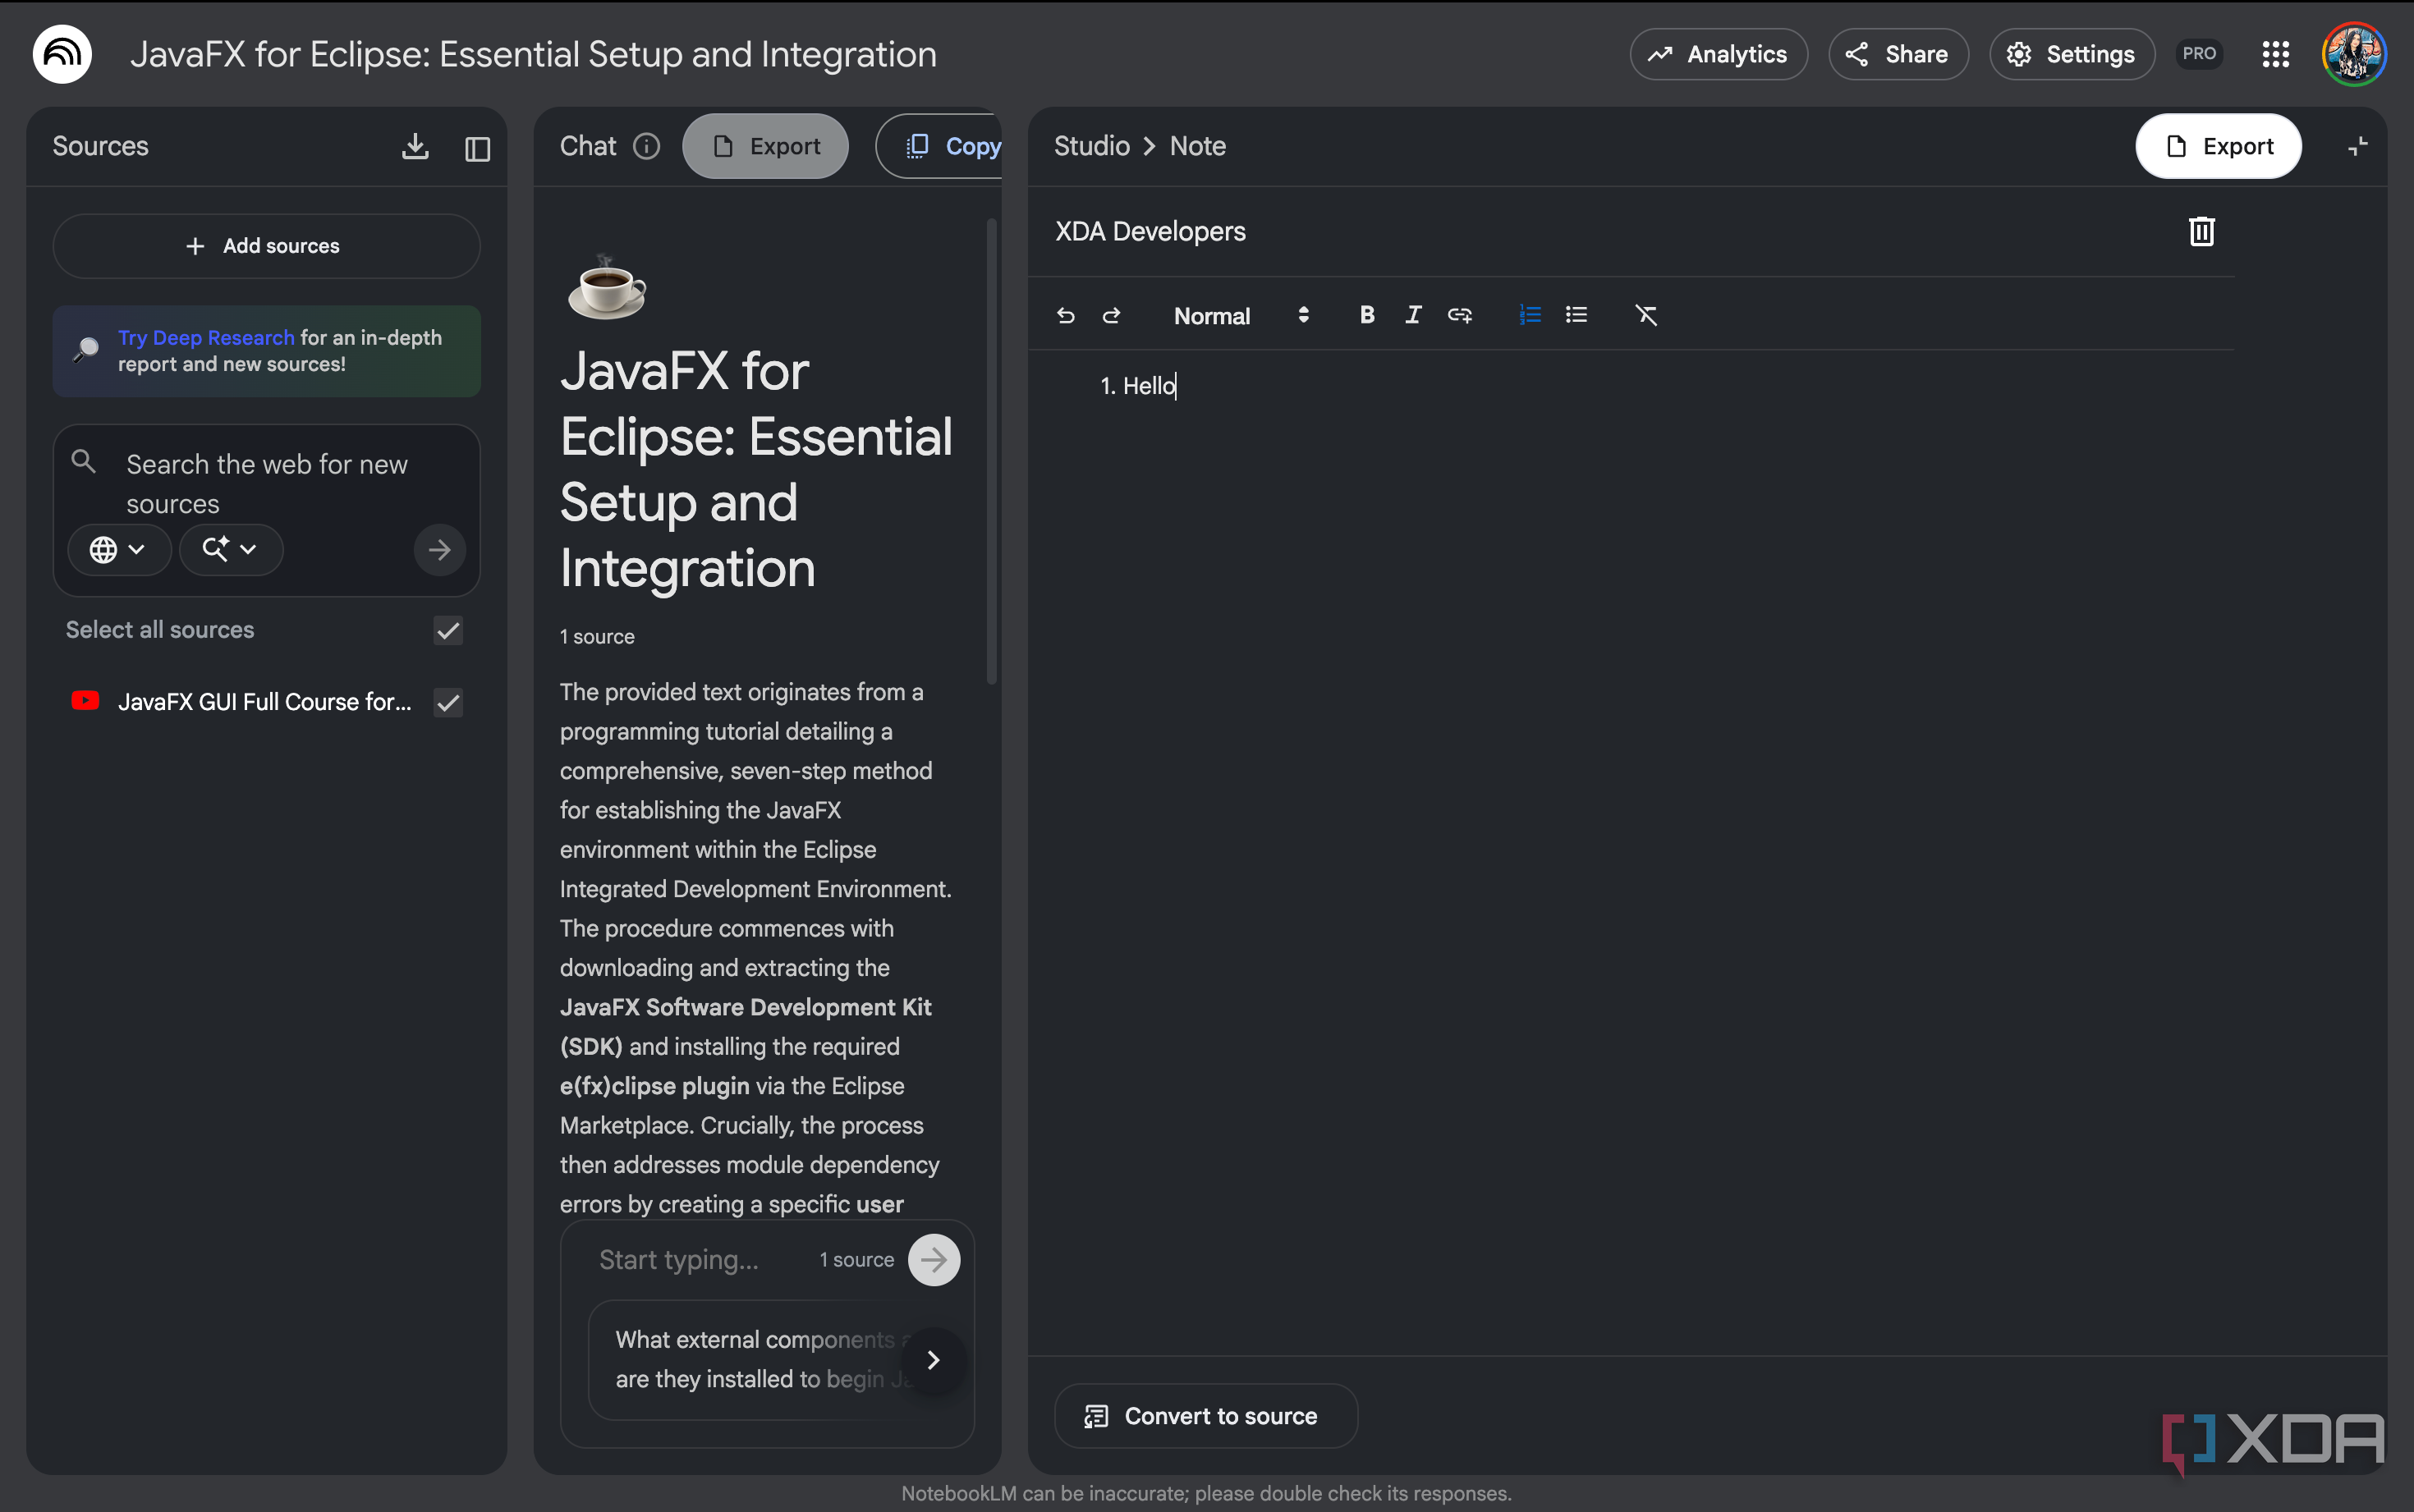Click the magnifier icon in the web search box
The height and width of the screenshot is (1512, 2414).
point(84,461)
